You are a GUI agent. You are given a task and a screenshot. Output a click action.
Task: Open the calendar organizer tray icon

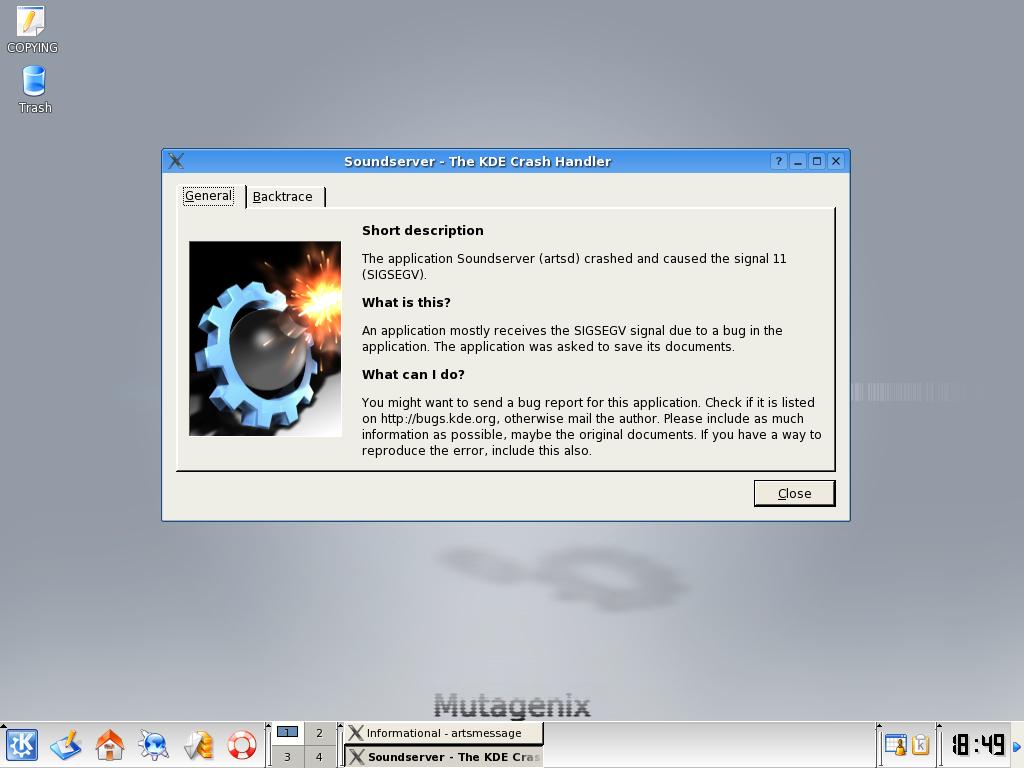click(895, 744)
